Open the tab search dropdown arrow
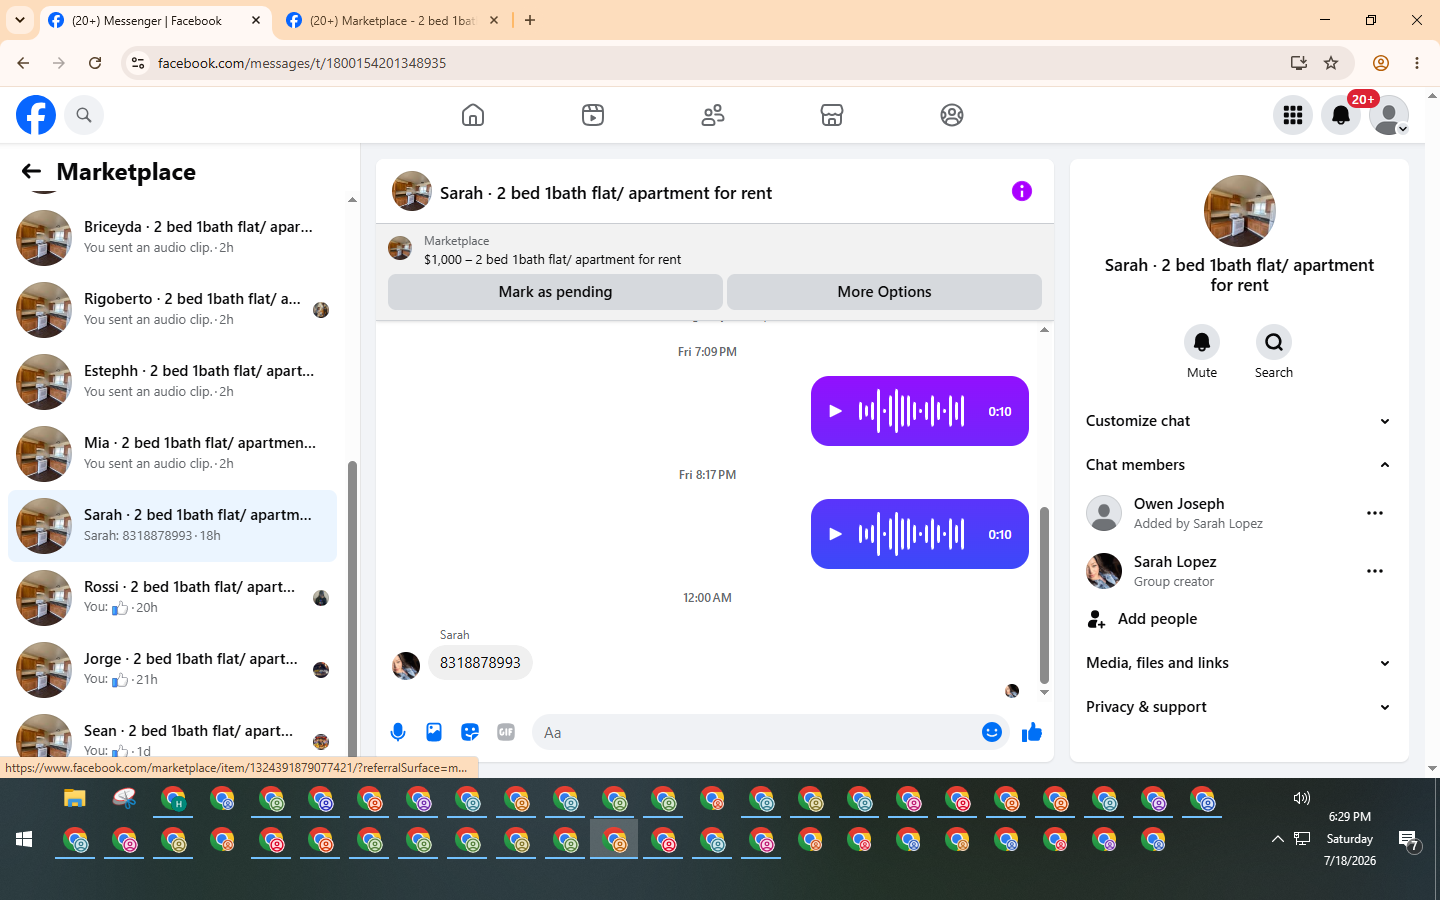1440x900 pixels. point(20,20)
